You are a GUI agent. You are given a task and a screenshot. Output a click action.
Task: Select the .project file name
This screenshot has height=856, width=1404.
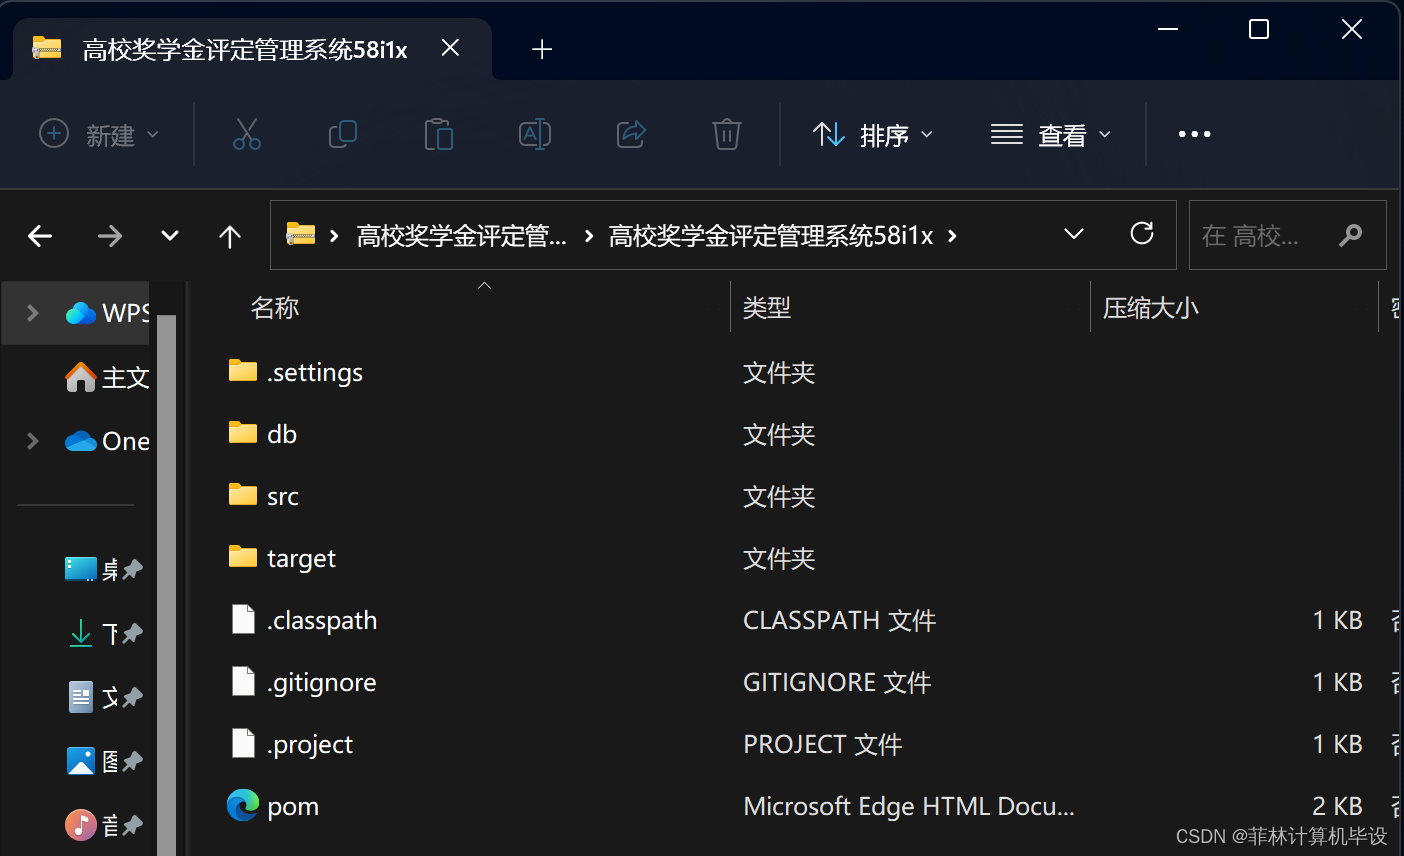coord(310,744)
